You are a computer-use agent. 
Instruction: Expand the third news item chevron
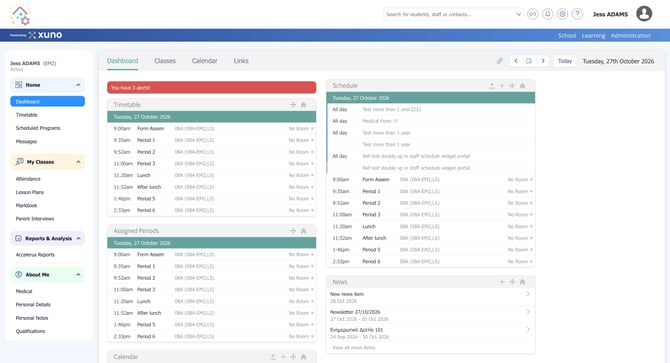pyautogui.click(x=528, y=330)
